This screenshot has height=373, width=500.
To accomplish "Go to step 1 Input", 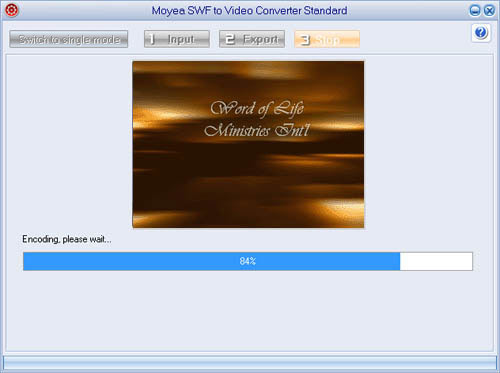I will point(177,39).
